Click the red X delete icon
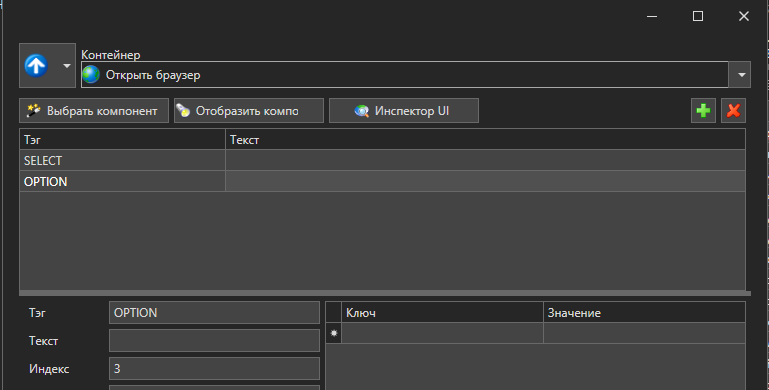Image resolution: width=769 pixels, height=390 pixels. point(733,110)
